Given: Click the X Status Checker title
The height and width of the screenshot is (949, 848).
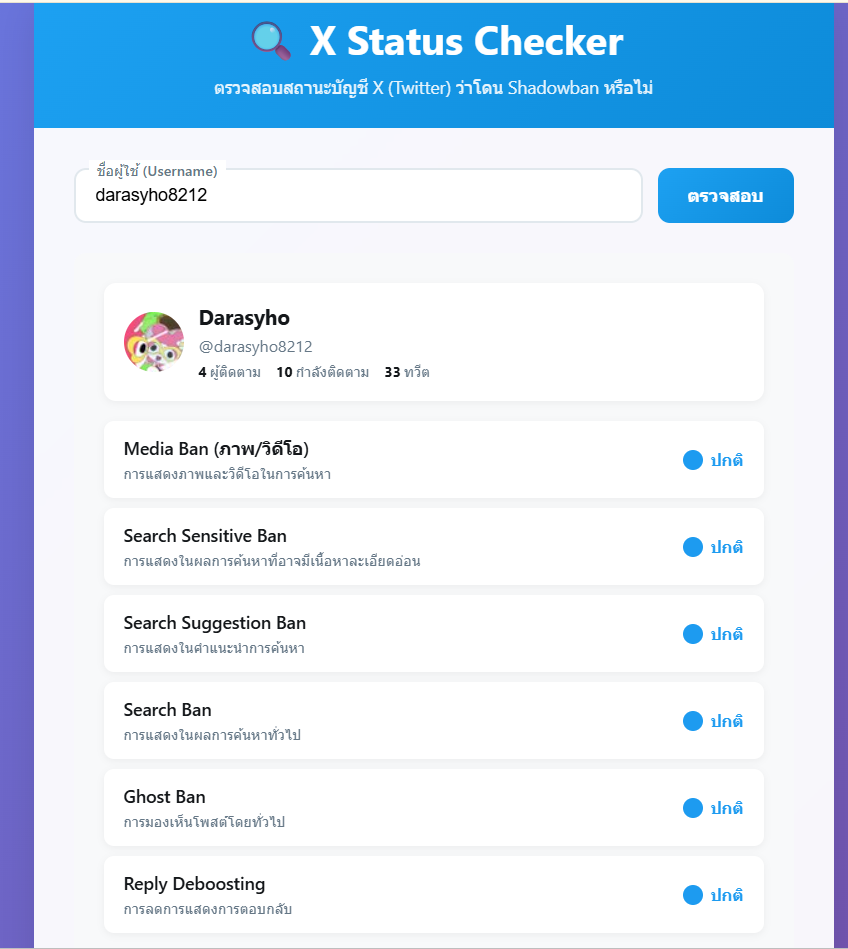Looking at the screenshot, I should (x=466, y=42).
